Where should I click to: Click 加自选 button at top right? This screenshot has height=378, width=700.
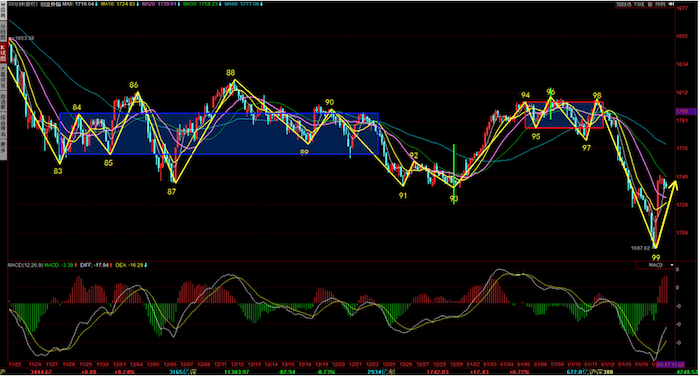(623, 4)
